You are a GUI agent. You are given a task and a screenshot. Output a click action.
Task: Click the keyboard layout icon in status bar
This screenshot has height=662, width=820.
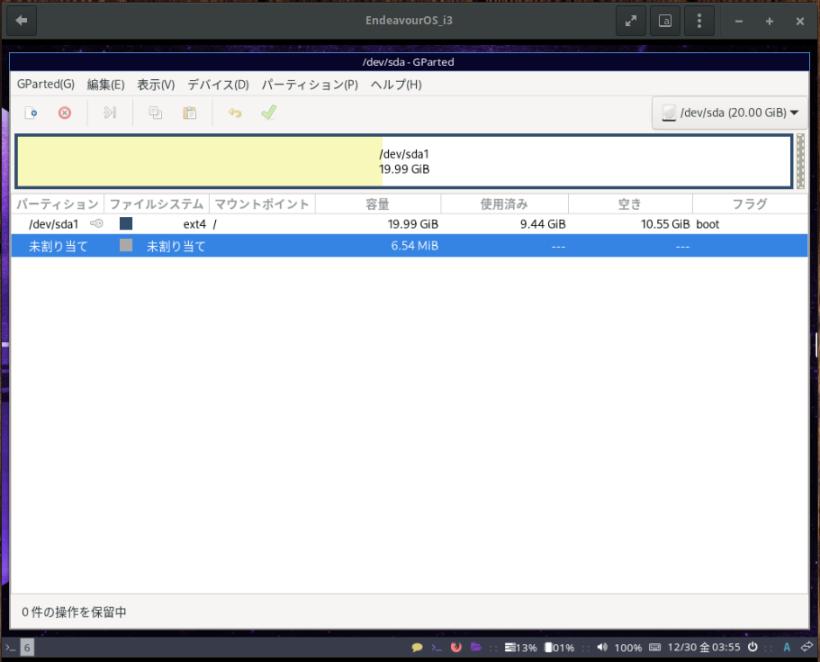655,647
